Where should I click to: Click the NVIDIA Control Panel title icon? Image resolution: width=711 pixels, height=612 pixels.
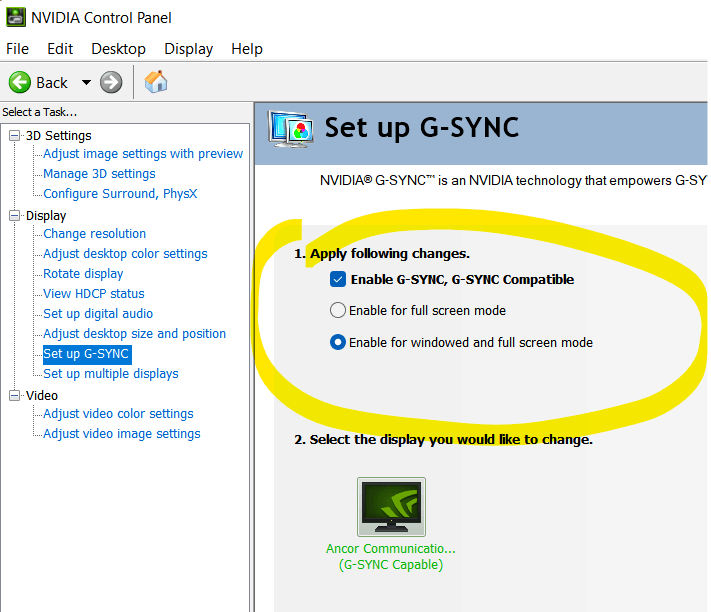[15, 17]
